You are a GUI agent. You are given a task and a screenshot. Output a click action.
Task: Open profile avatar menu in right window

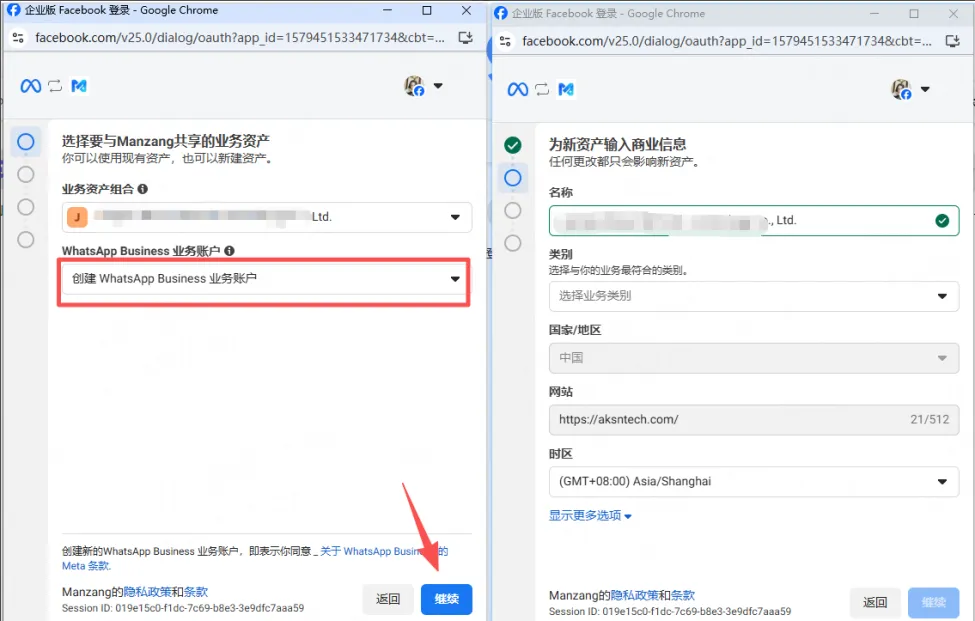pyautogui.click(x=901, y=90)
